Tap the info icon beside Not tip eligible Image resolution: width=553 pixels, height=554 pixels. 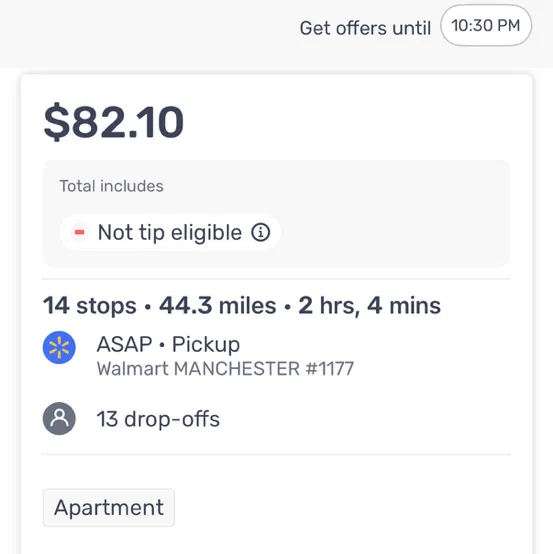261,232
